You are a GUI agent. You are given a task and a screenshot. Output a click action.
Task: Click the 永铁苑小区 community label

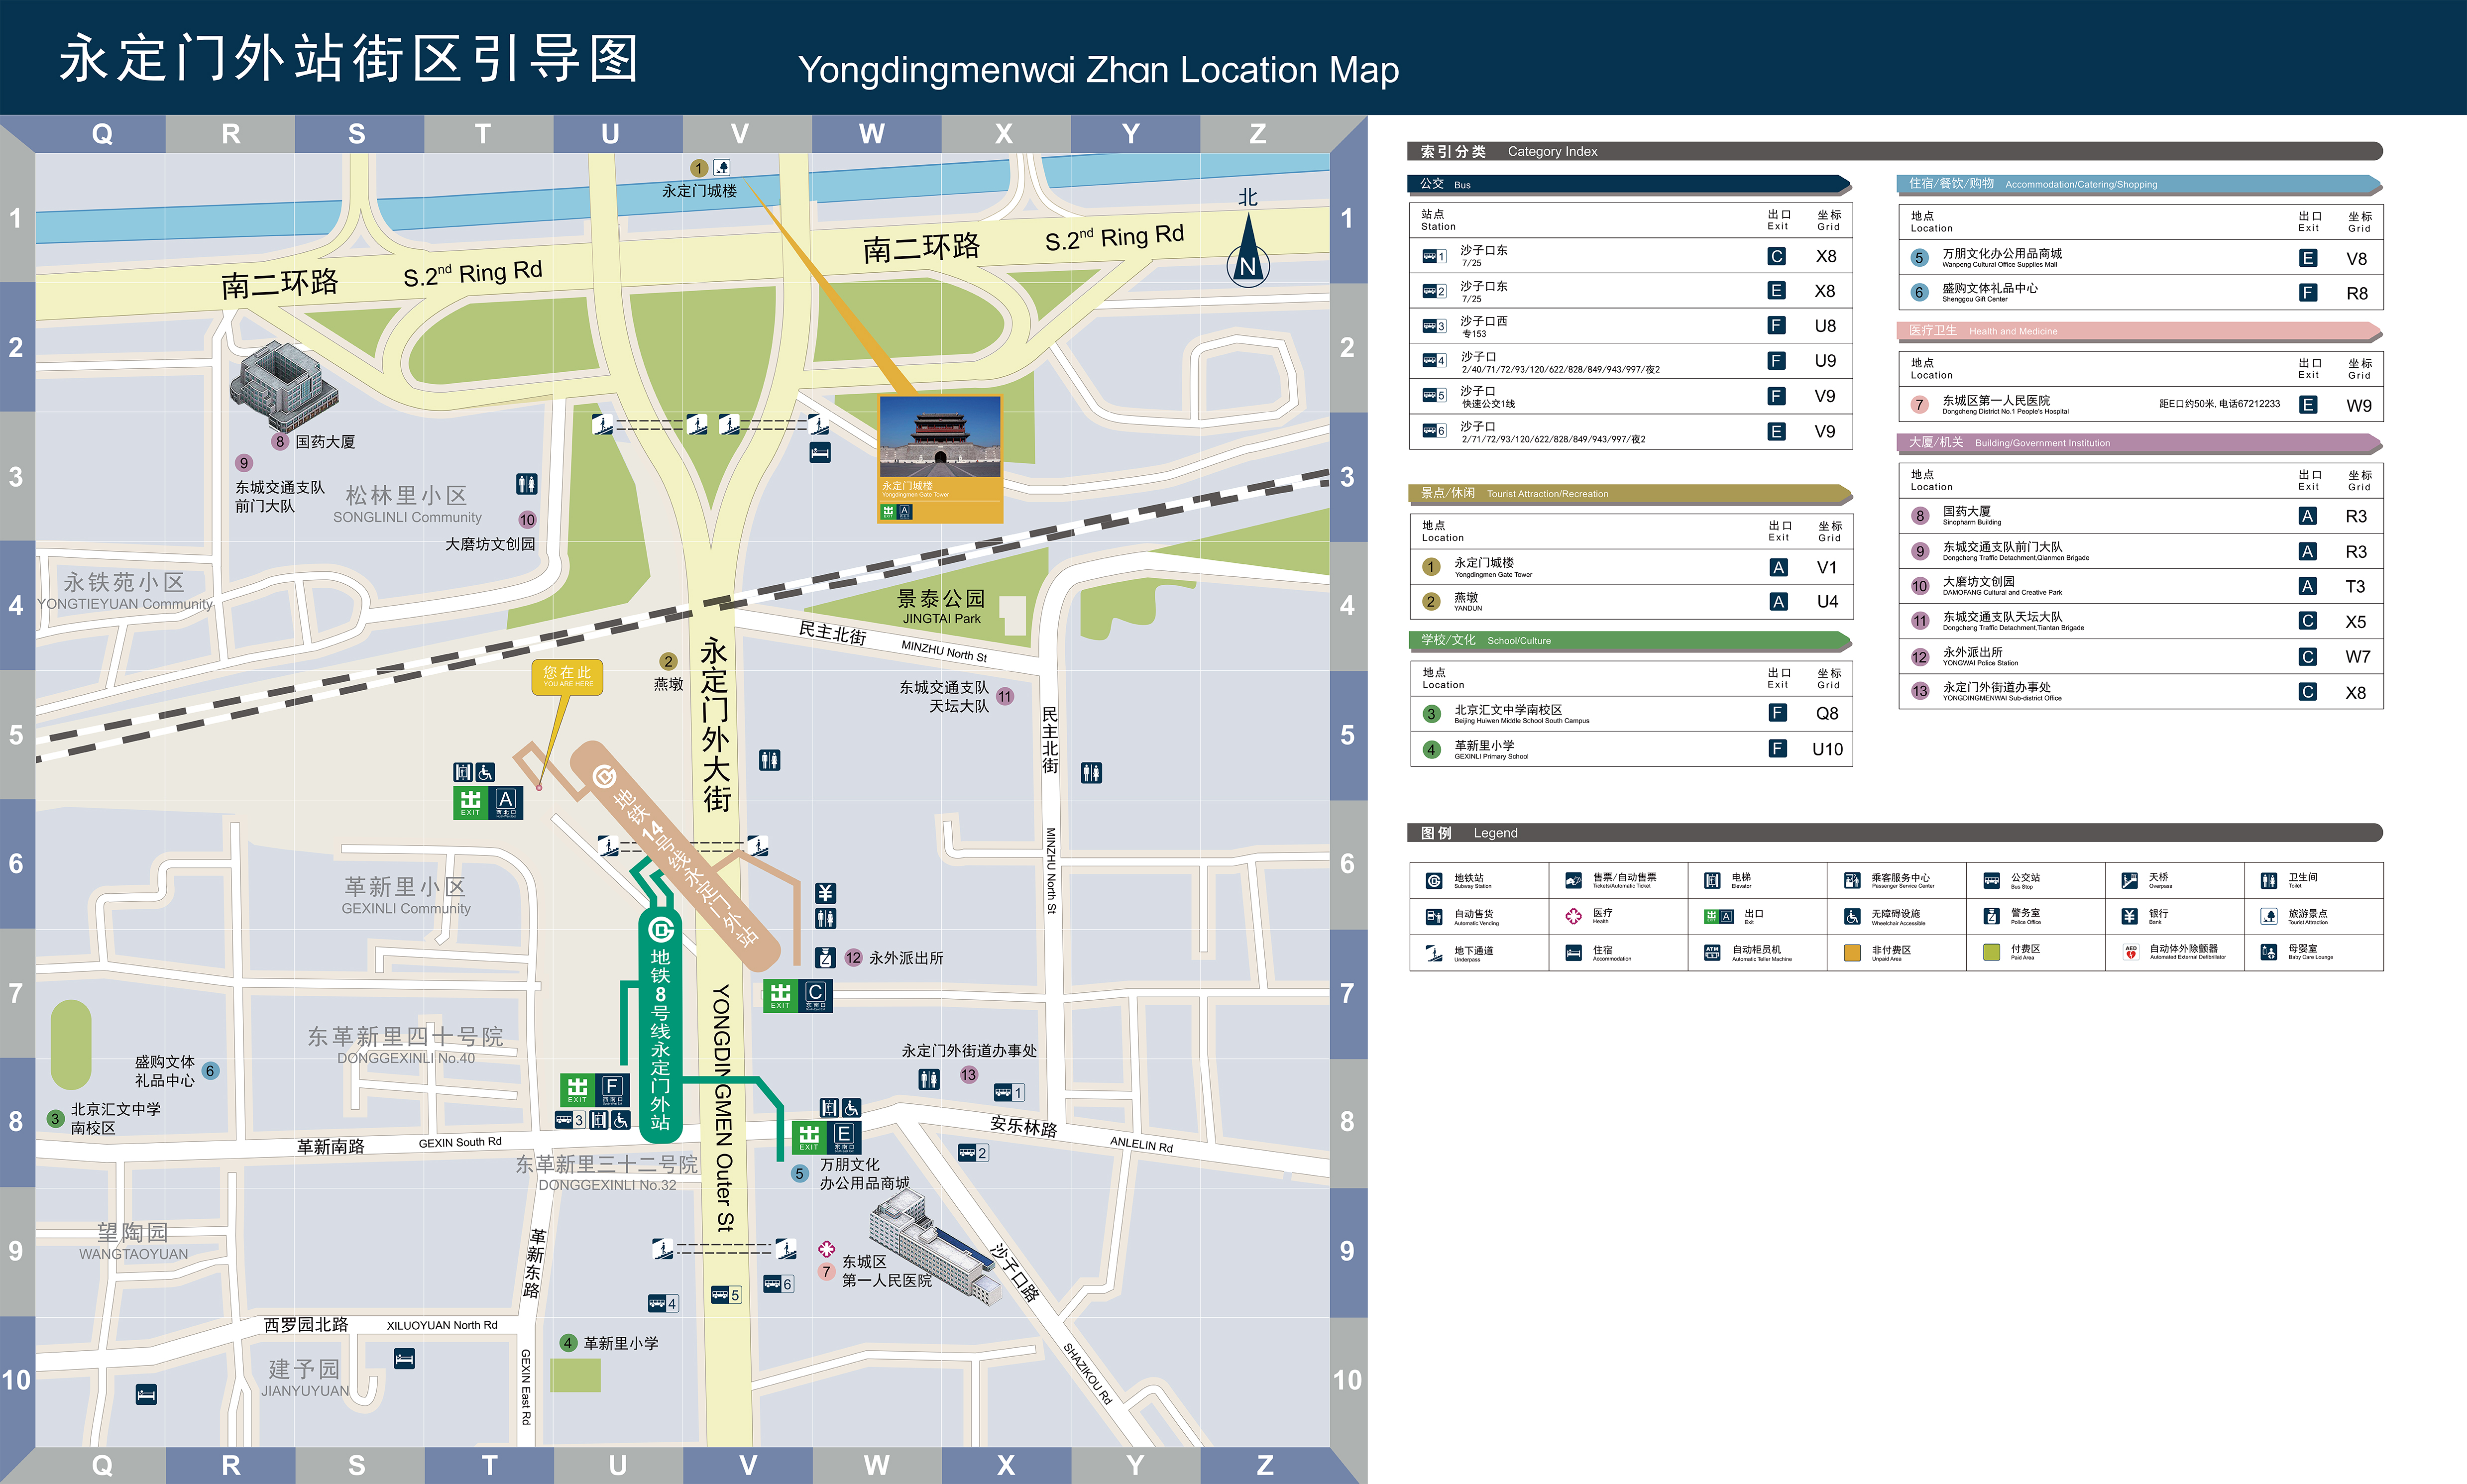coord(125,590)
